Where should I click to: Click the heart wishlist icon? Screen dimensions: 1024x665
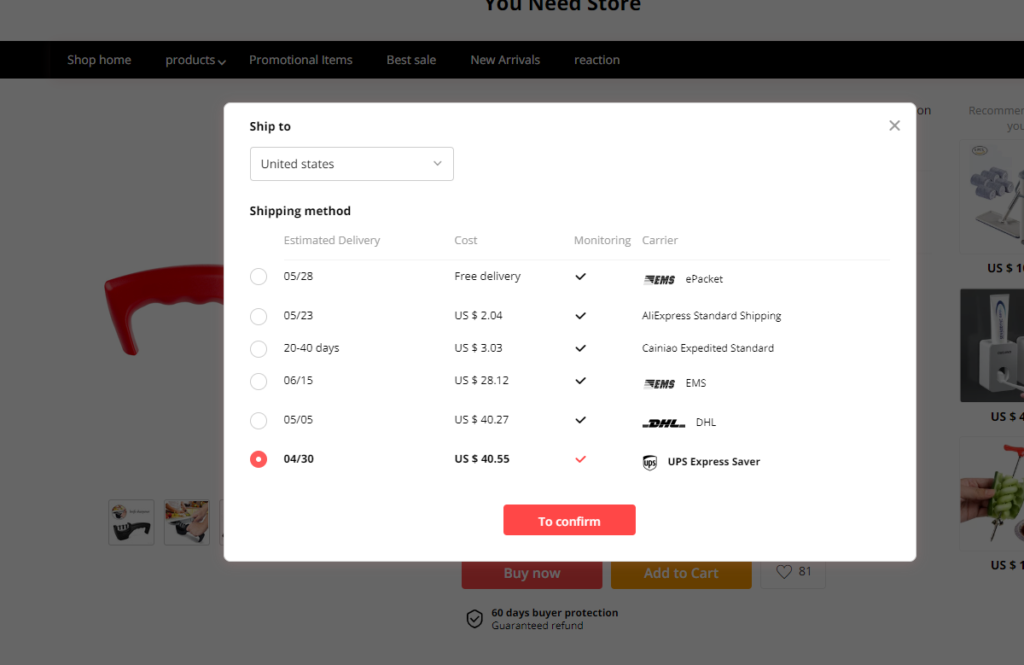[x=784, y=572]
